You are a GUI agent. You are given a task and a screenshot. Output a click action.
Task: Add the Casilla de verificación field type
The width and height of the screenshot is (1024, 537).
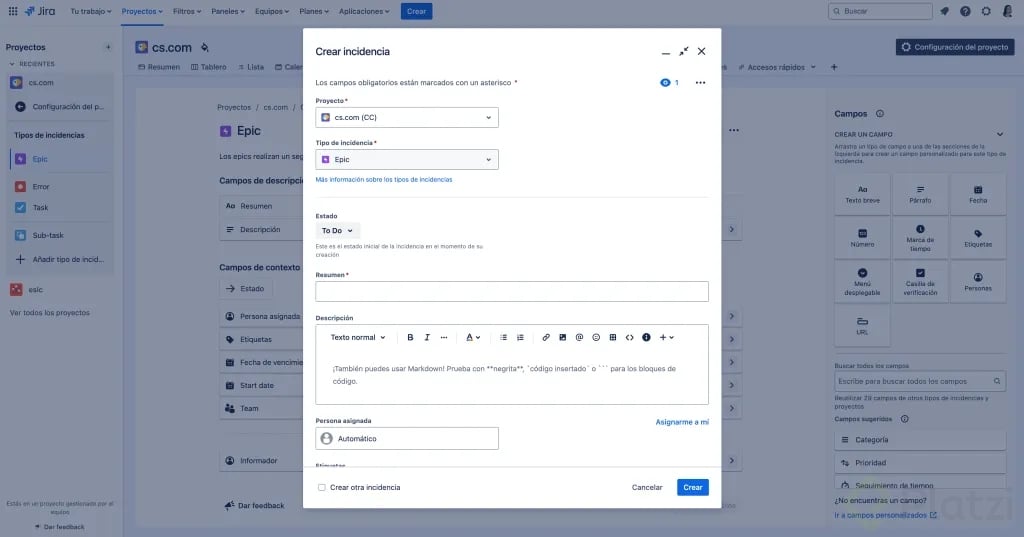pos(920,282)
